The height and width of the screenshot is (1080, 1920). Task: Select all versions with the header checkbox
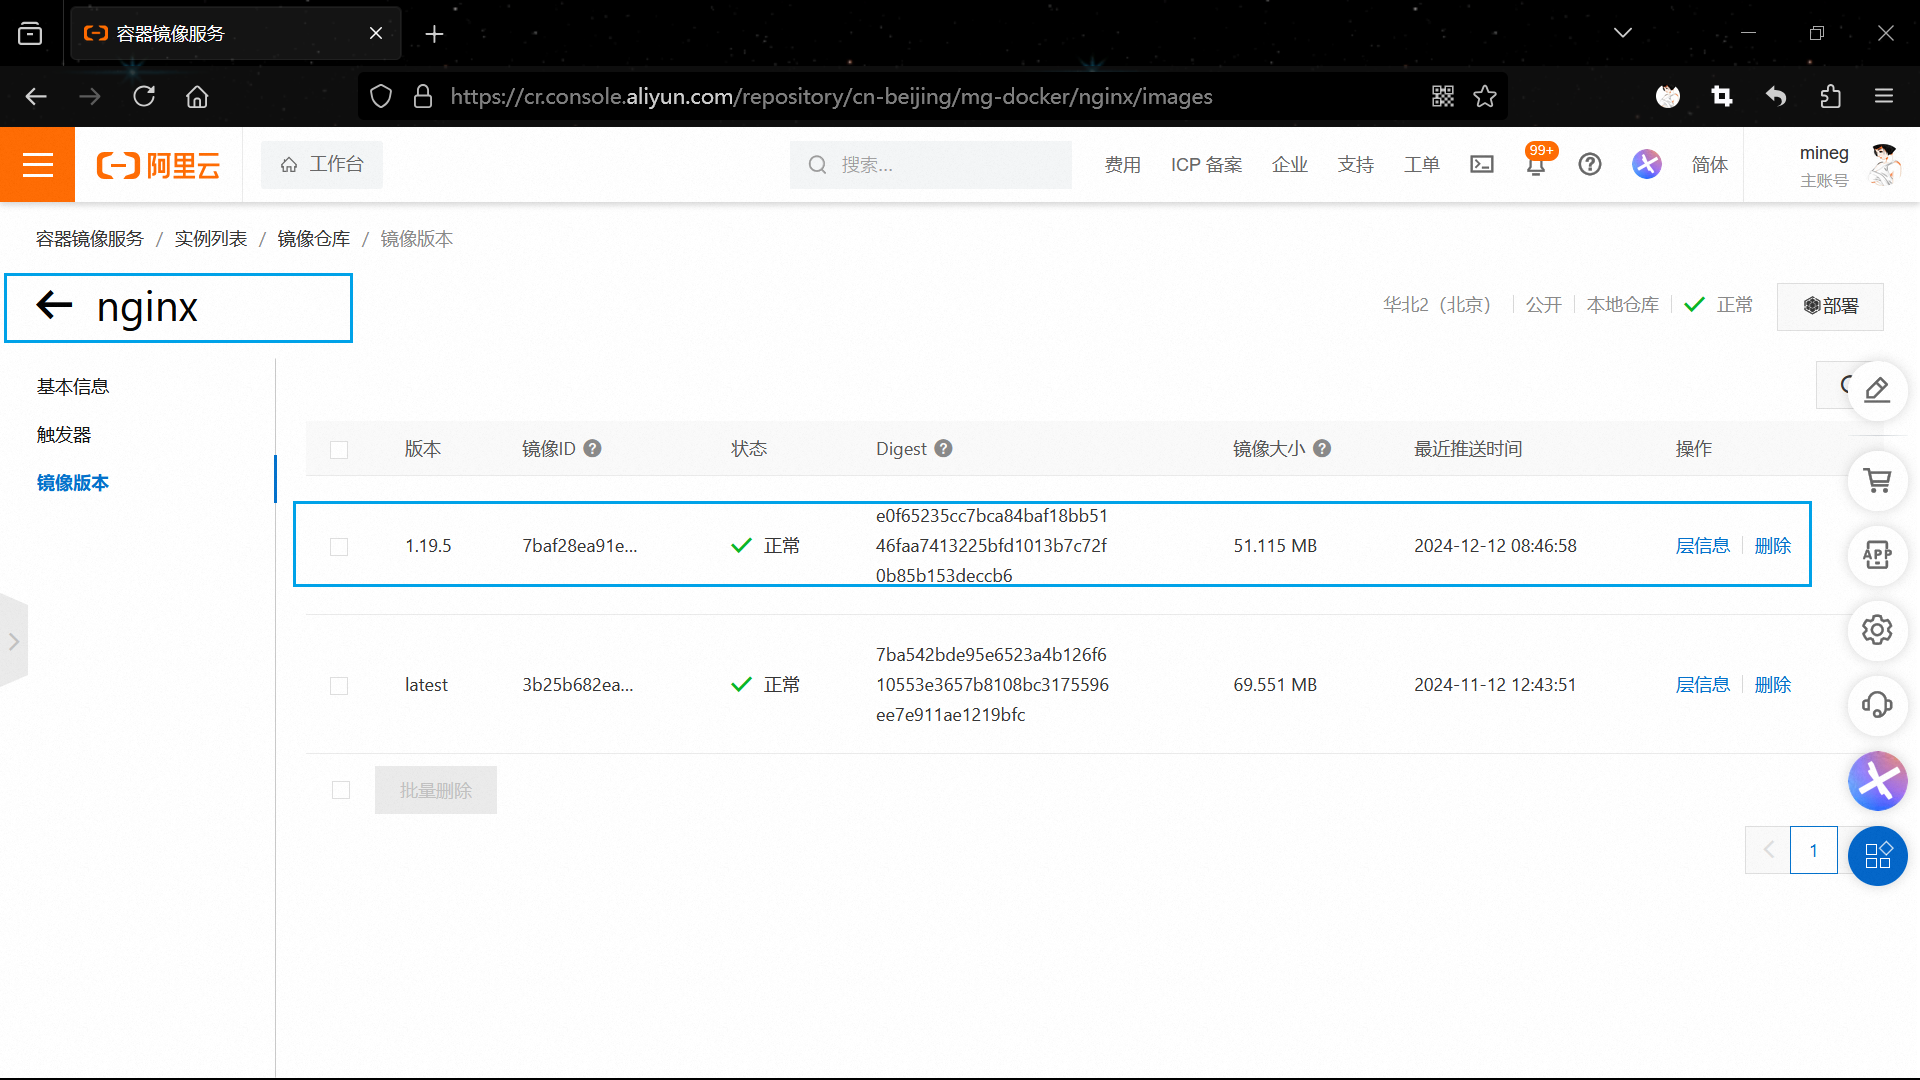coord(339,450)
